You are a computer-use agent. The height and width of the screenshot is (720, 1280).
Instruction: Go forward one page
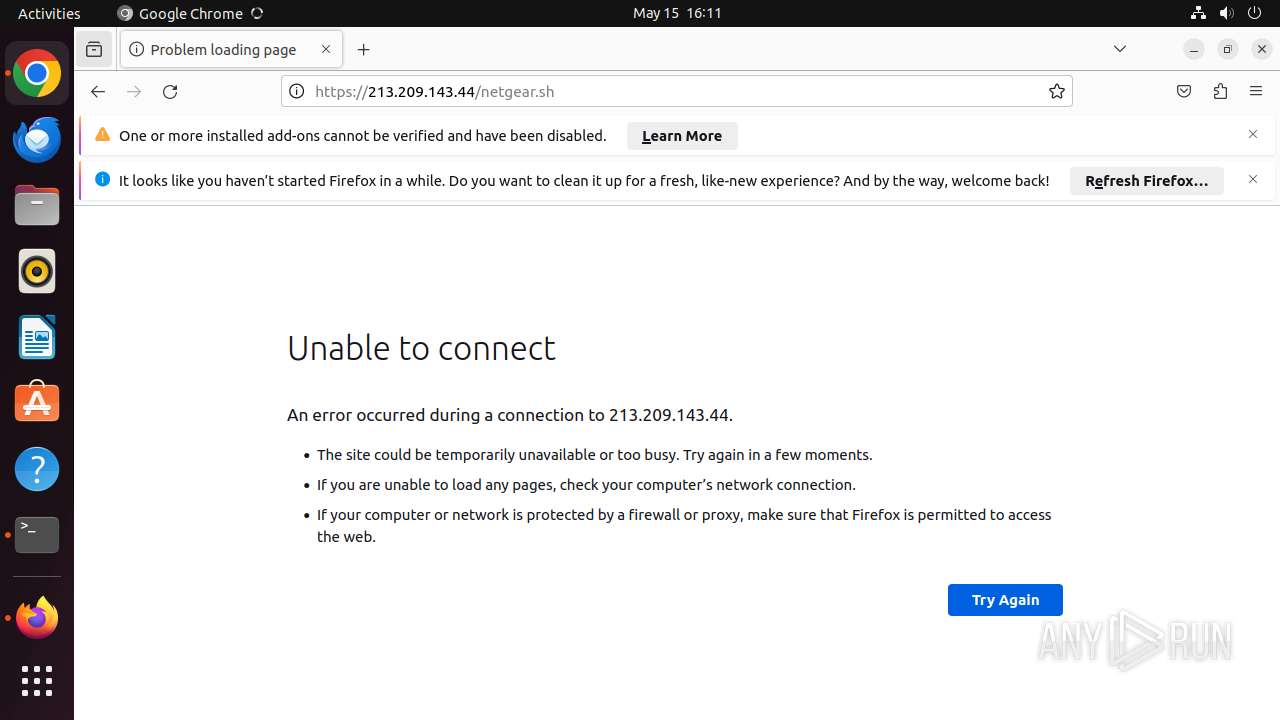[x=134, y=91]
